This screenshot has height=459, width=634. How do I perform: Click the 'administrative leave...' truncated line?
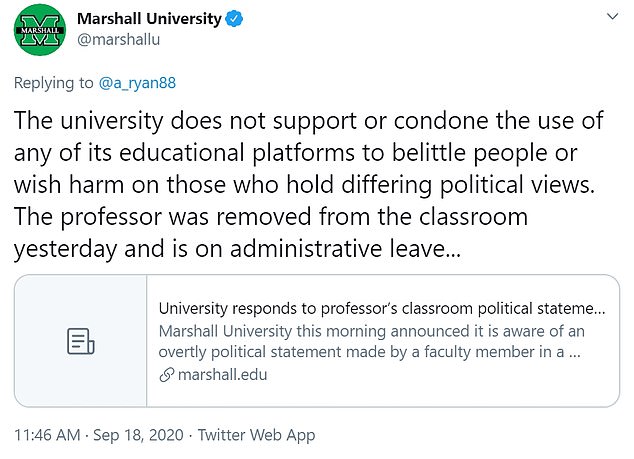pyautogui.click(x=345, y=248)
